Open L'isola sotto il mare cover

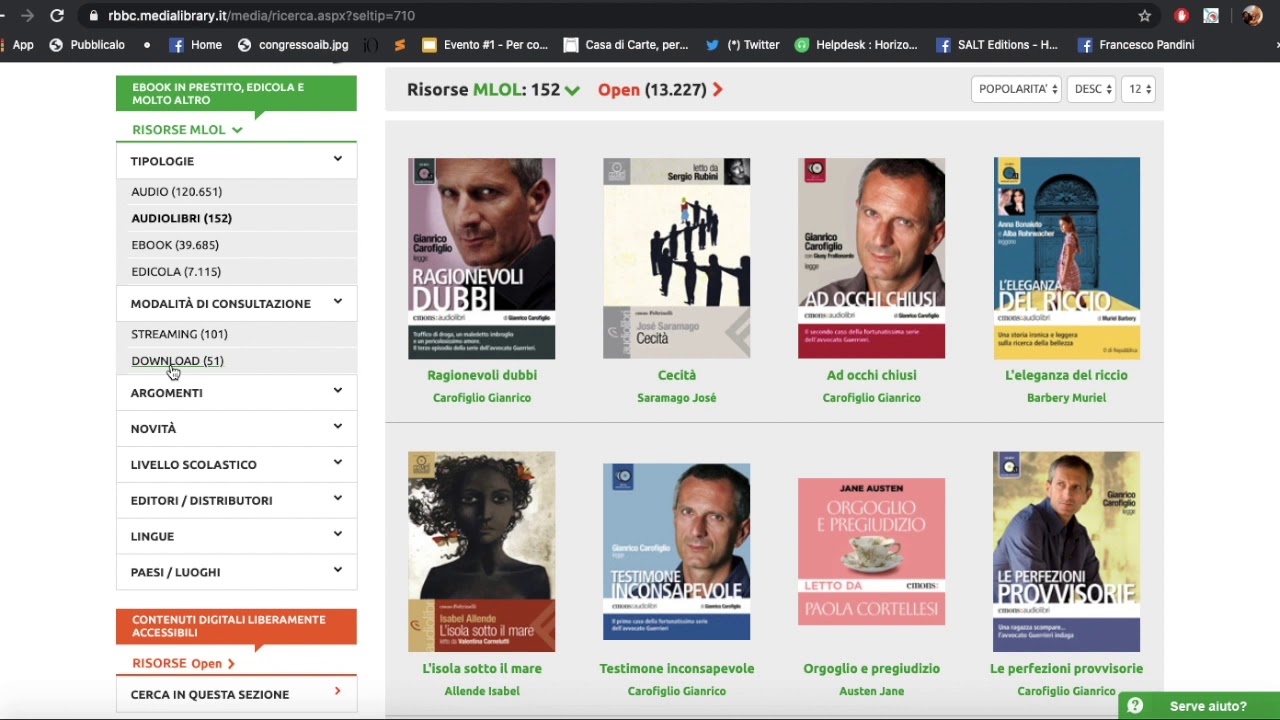481,552
